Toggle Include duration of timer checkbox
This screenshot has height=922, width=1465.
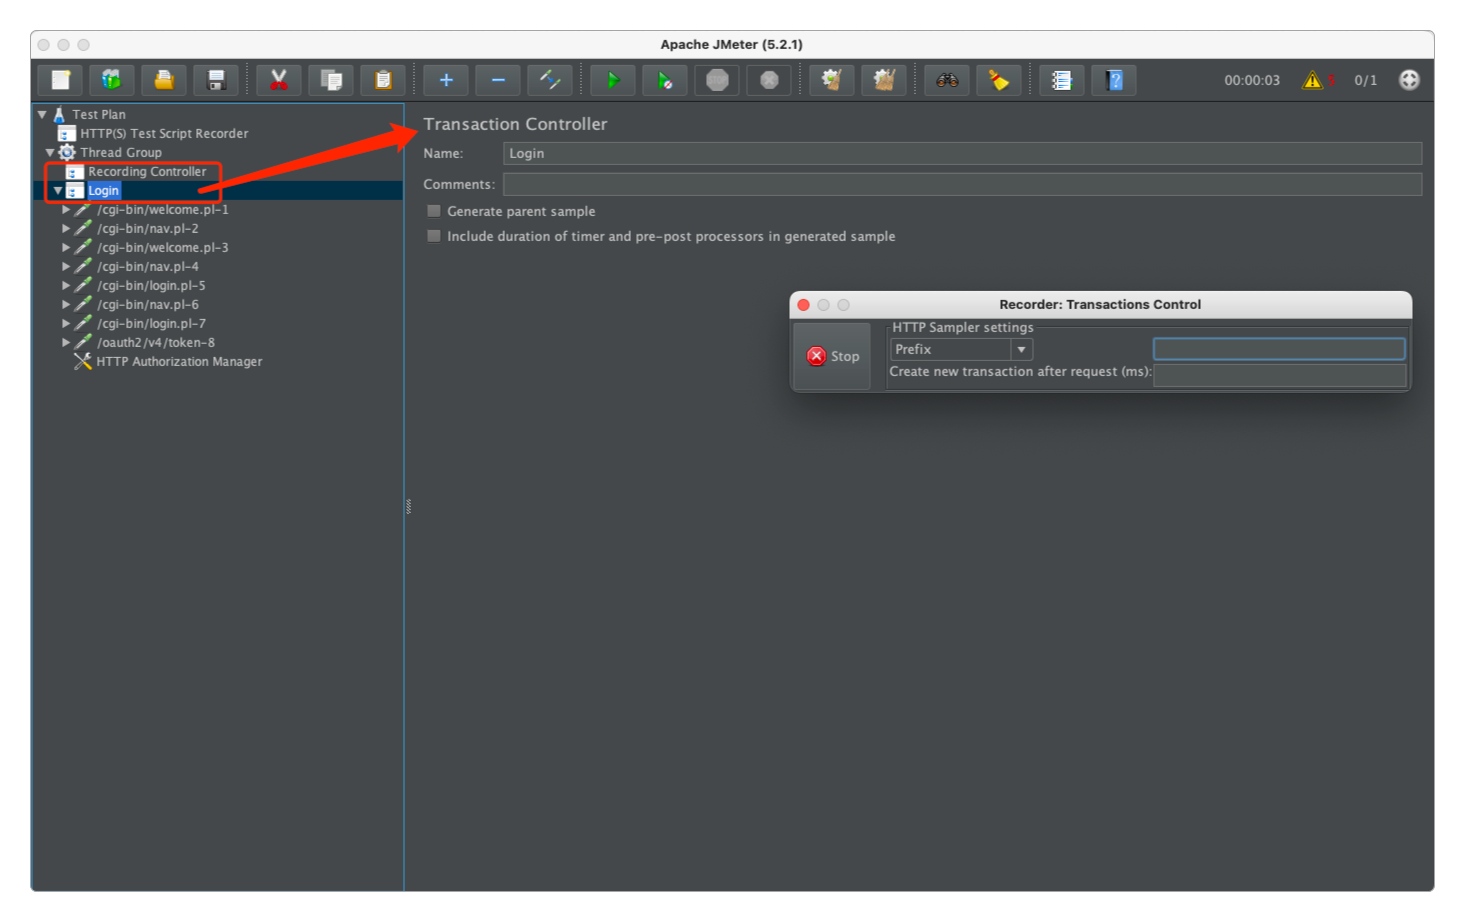click(x=434, y=236)
